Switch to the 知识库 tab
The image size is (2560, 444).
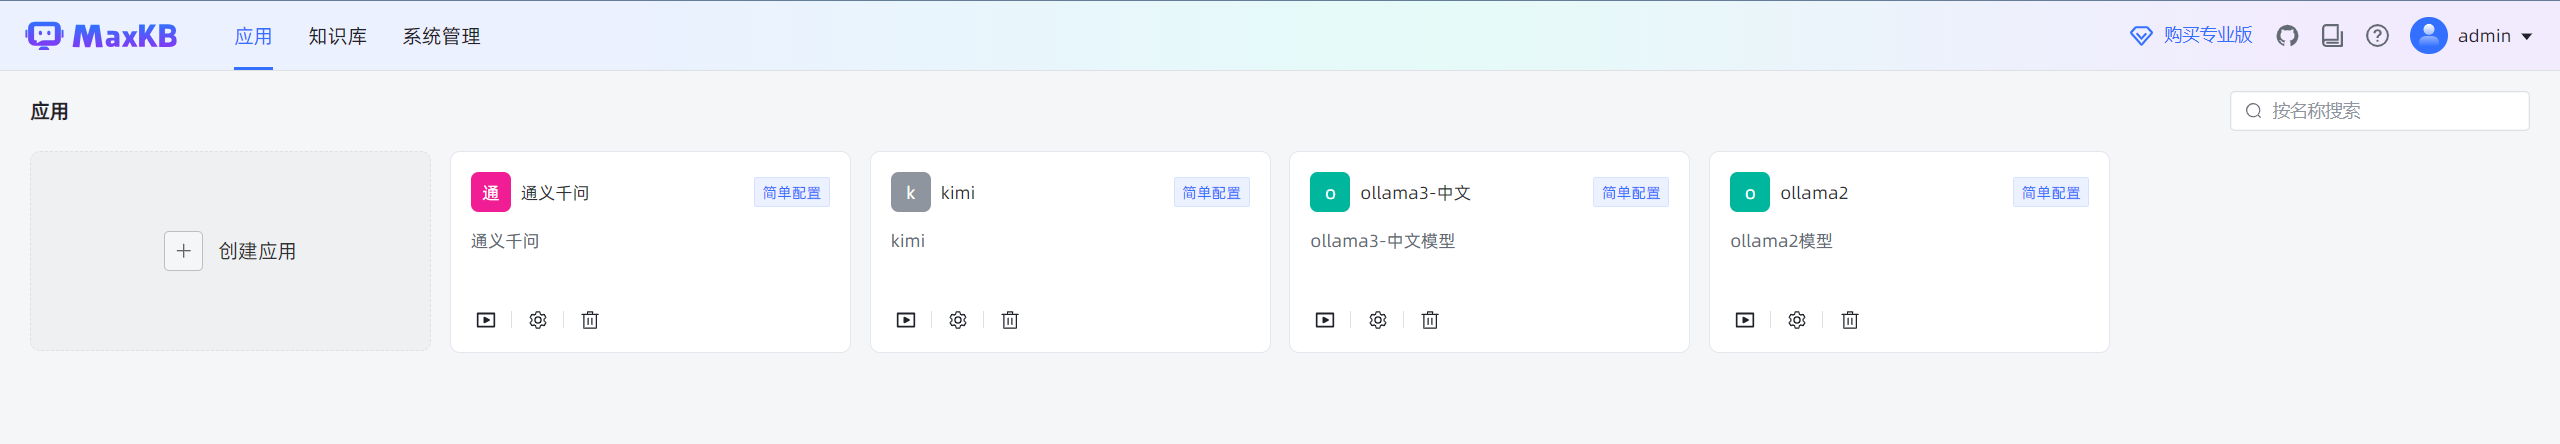pyautogui.click(x=337, y=36)
